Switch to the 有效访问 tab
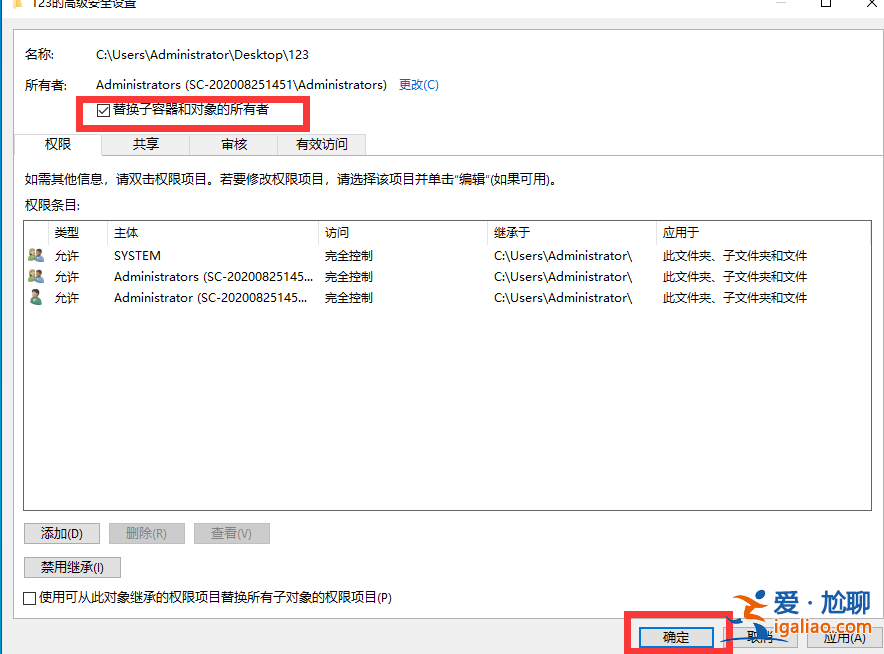This screenshot has height=654, width=884. click(x=322, y=144)
